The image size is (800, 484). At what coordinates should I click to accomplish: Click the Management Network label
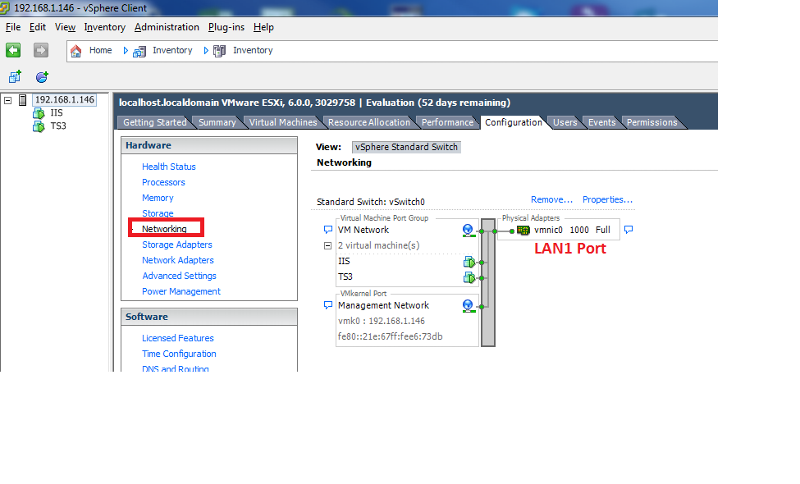[383, 305]
